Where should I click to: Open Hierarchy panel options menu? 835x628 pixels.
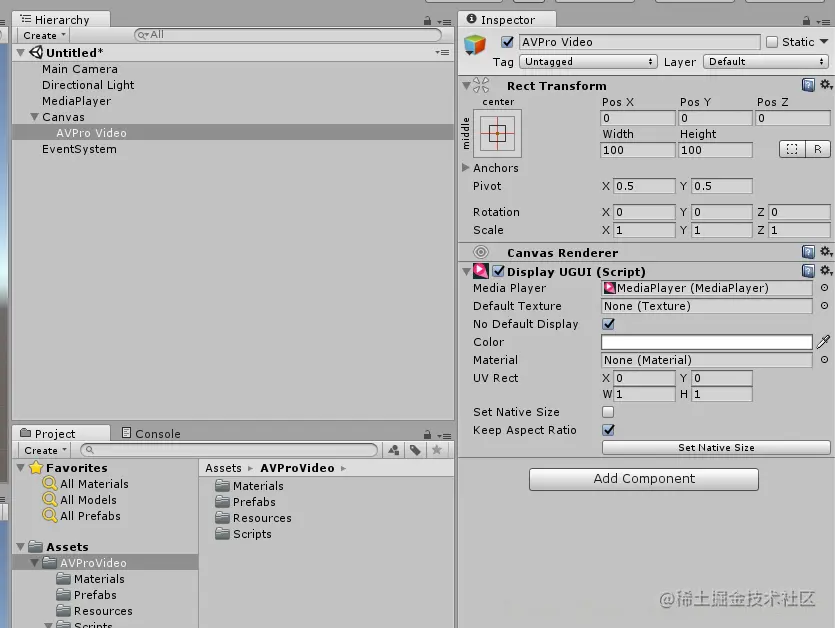point(444,22)
